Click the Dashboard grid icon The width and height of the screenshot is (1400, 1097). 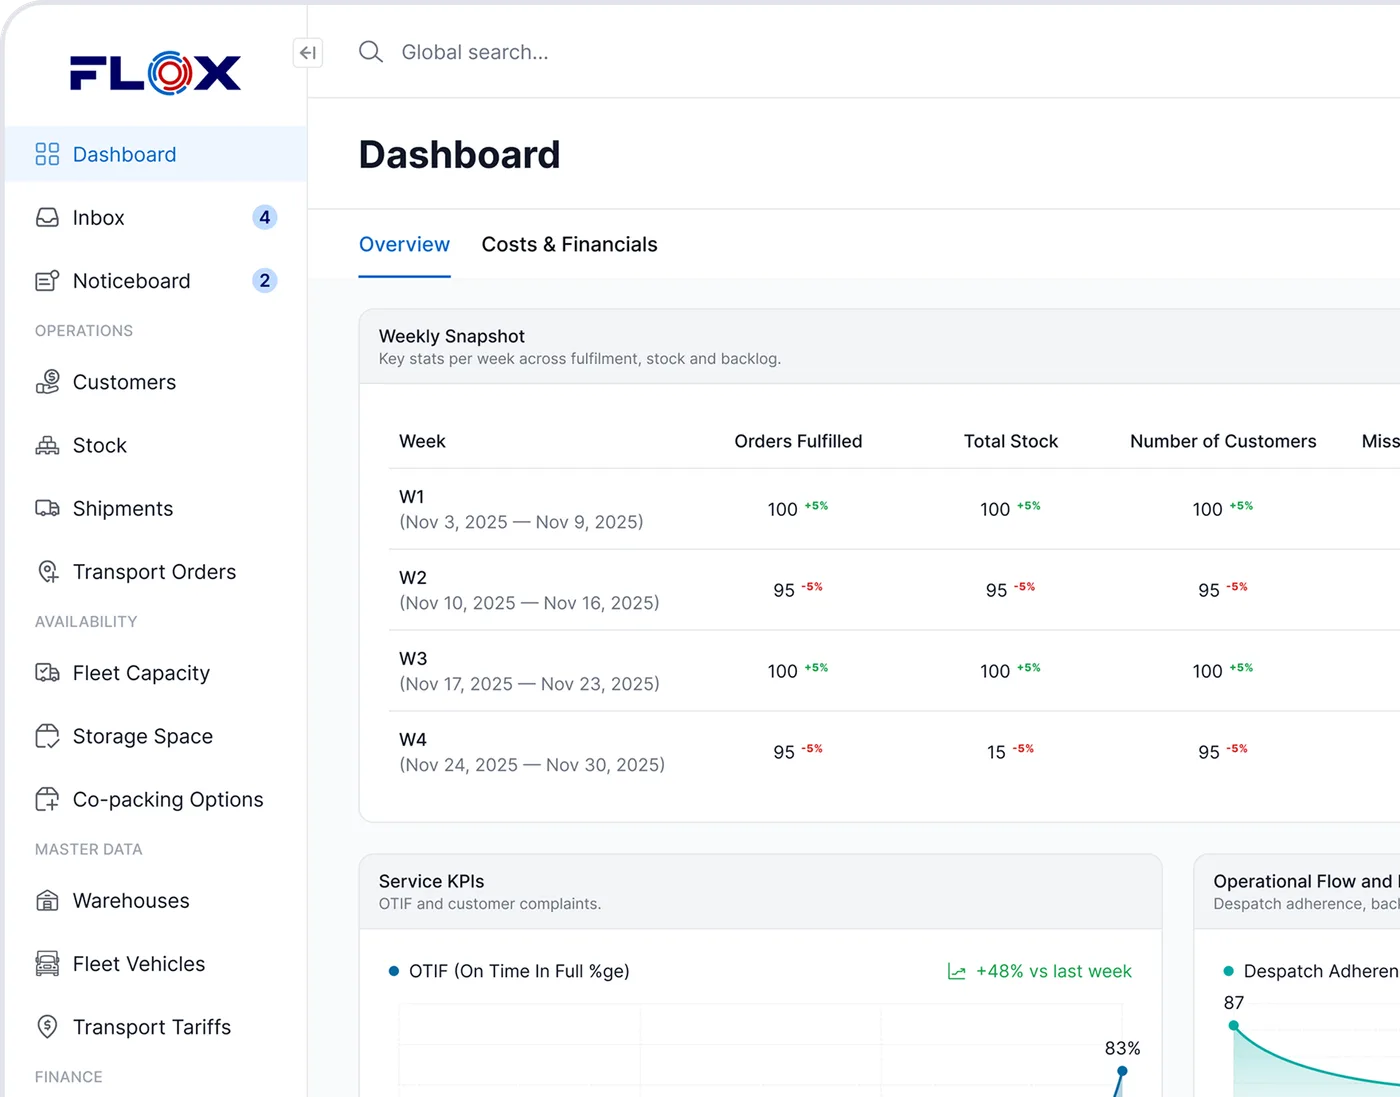(47, 154)
